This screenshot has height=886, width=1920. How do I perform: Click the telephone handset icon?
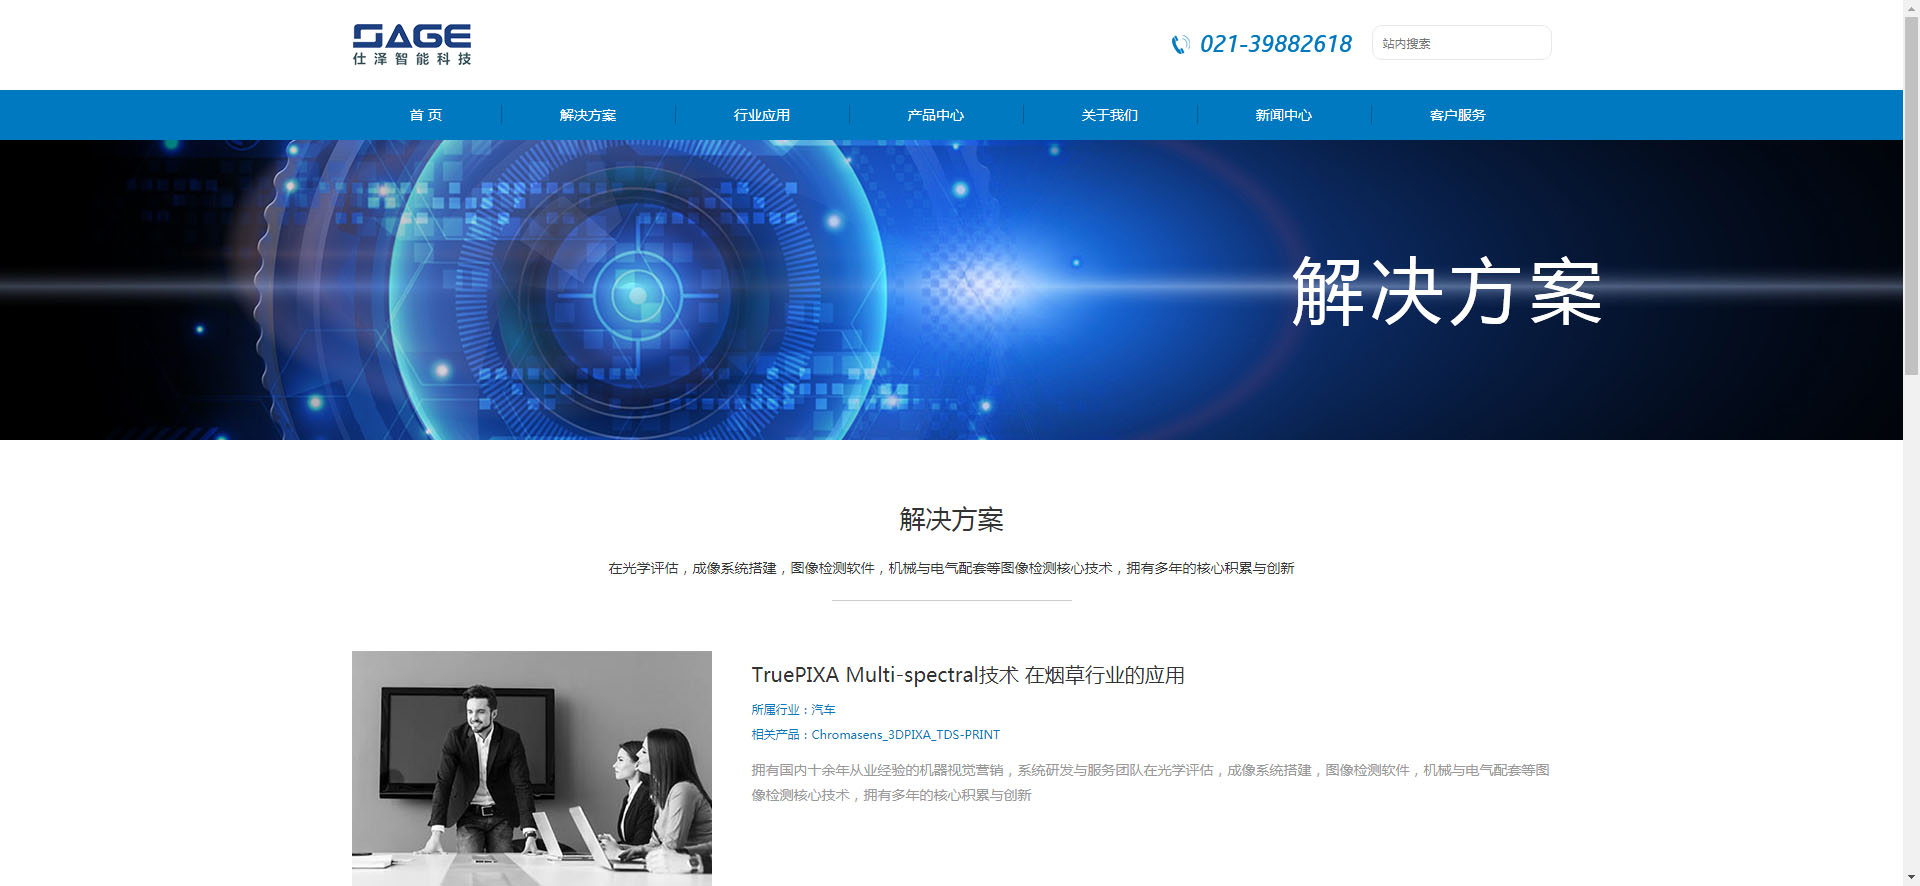(1180, 44)
